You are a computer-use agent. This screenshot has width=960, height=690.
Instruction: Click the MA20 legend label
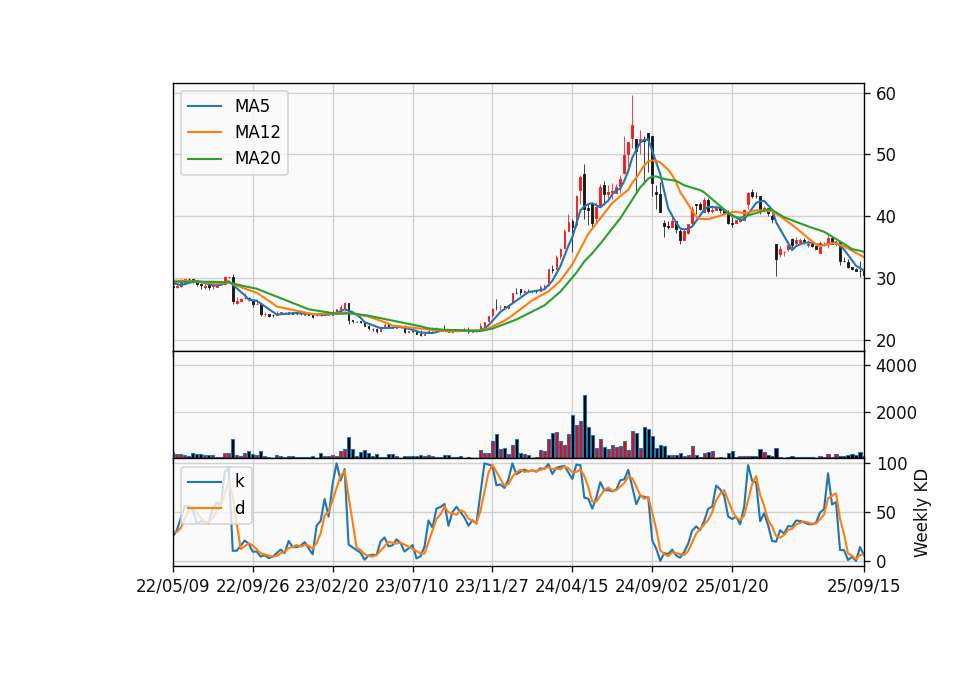(257, 159)
